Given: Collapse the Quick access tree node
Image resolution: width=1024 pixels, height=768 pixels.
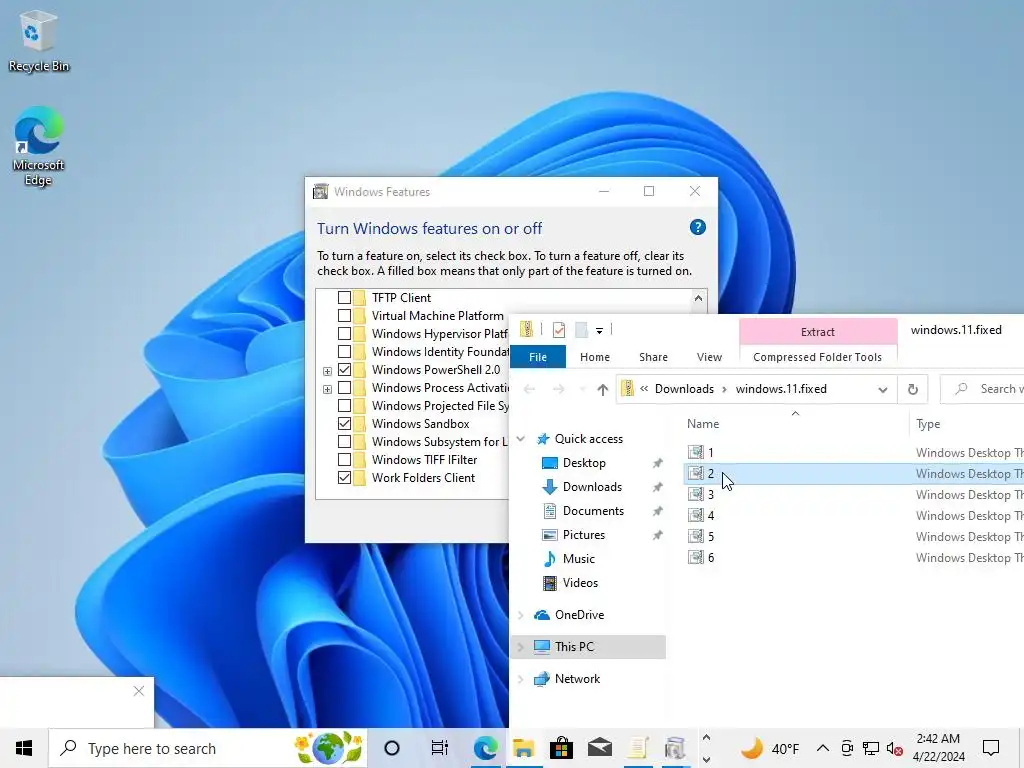Looking at the screenshot, I should tap(520, 439).
